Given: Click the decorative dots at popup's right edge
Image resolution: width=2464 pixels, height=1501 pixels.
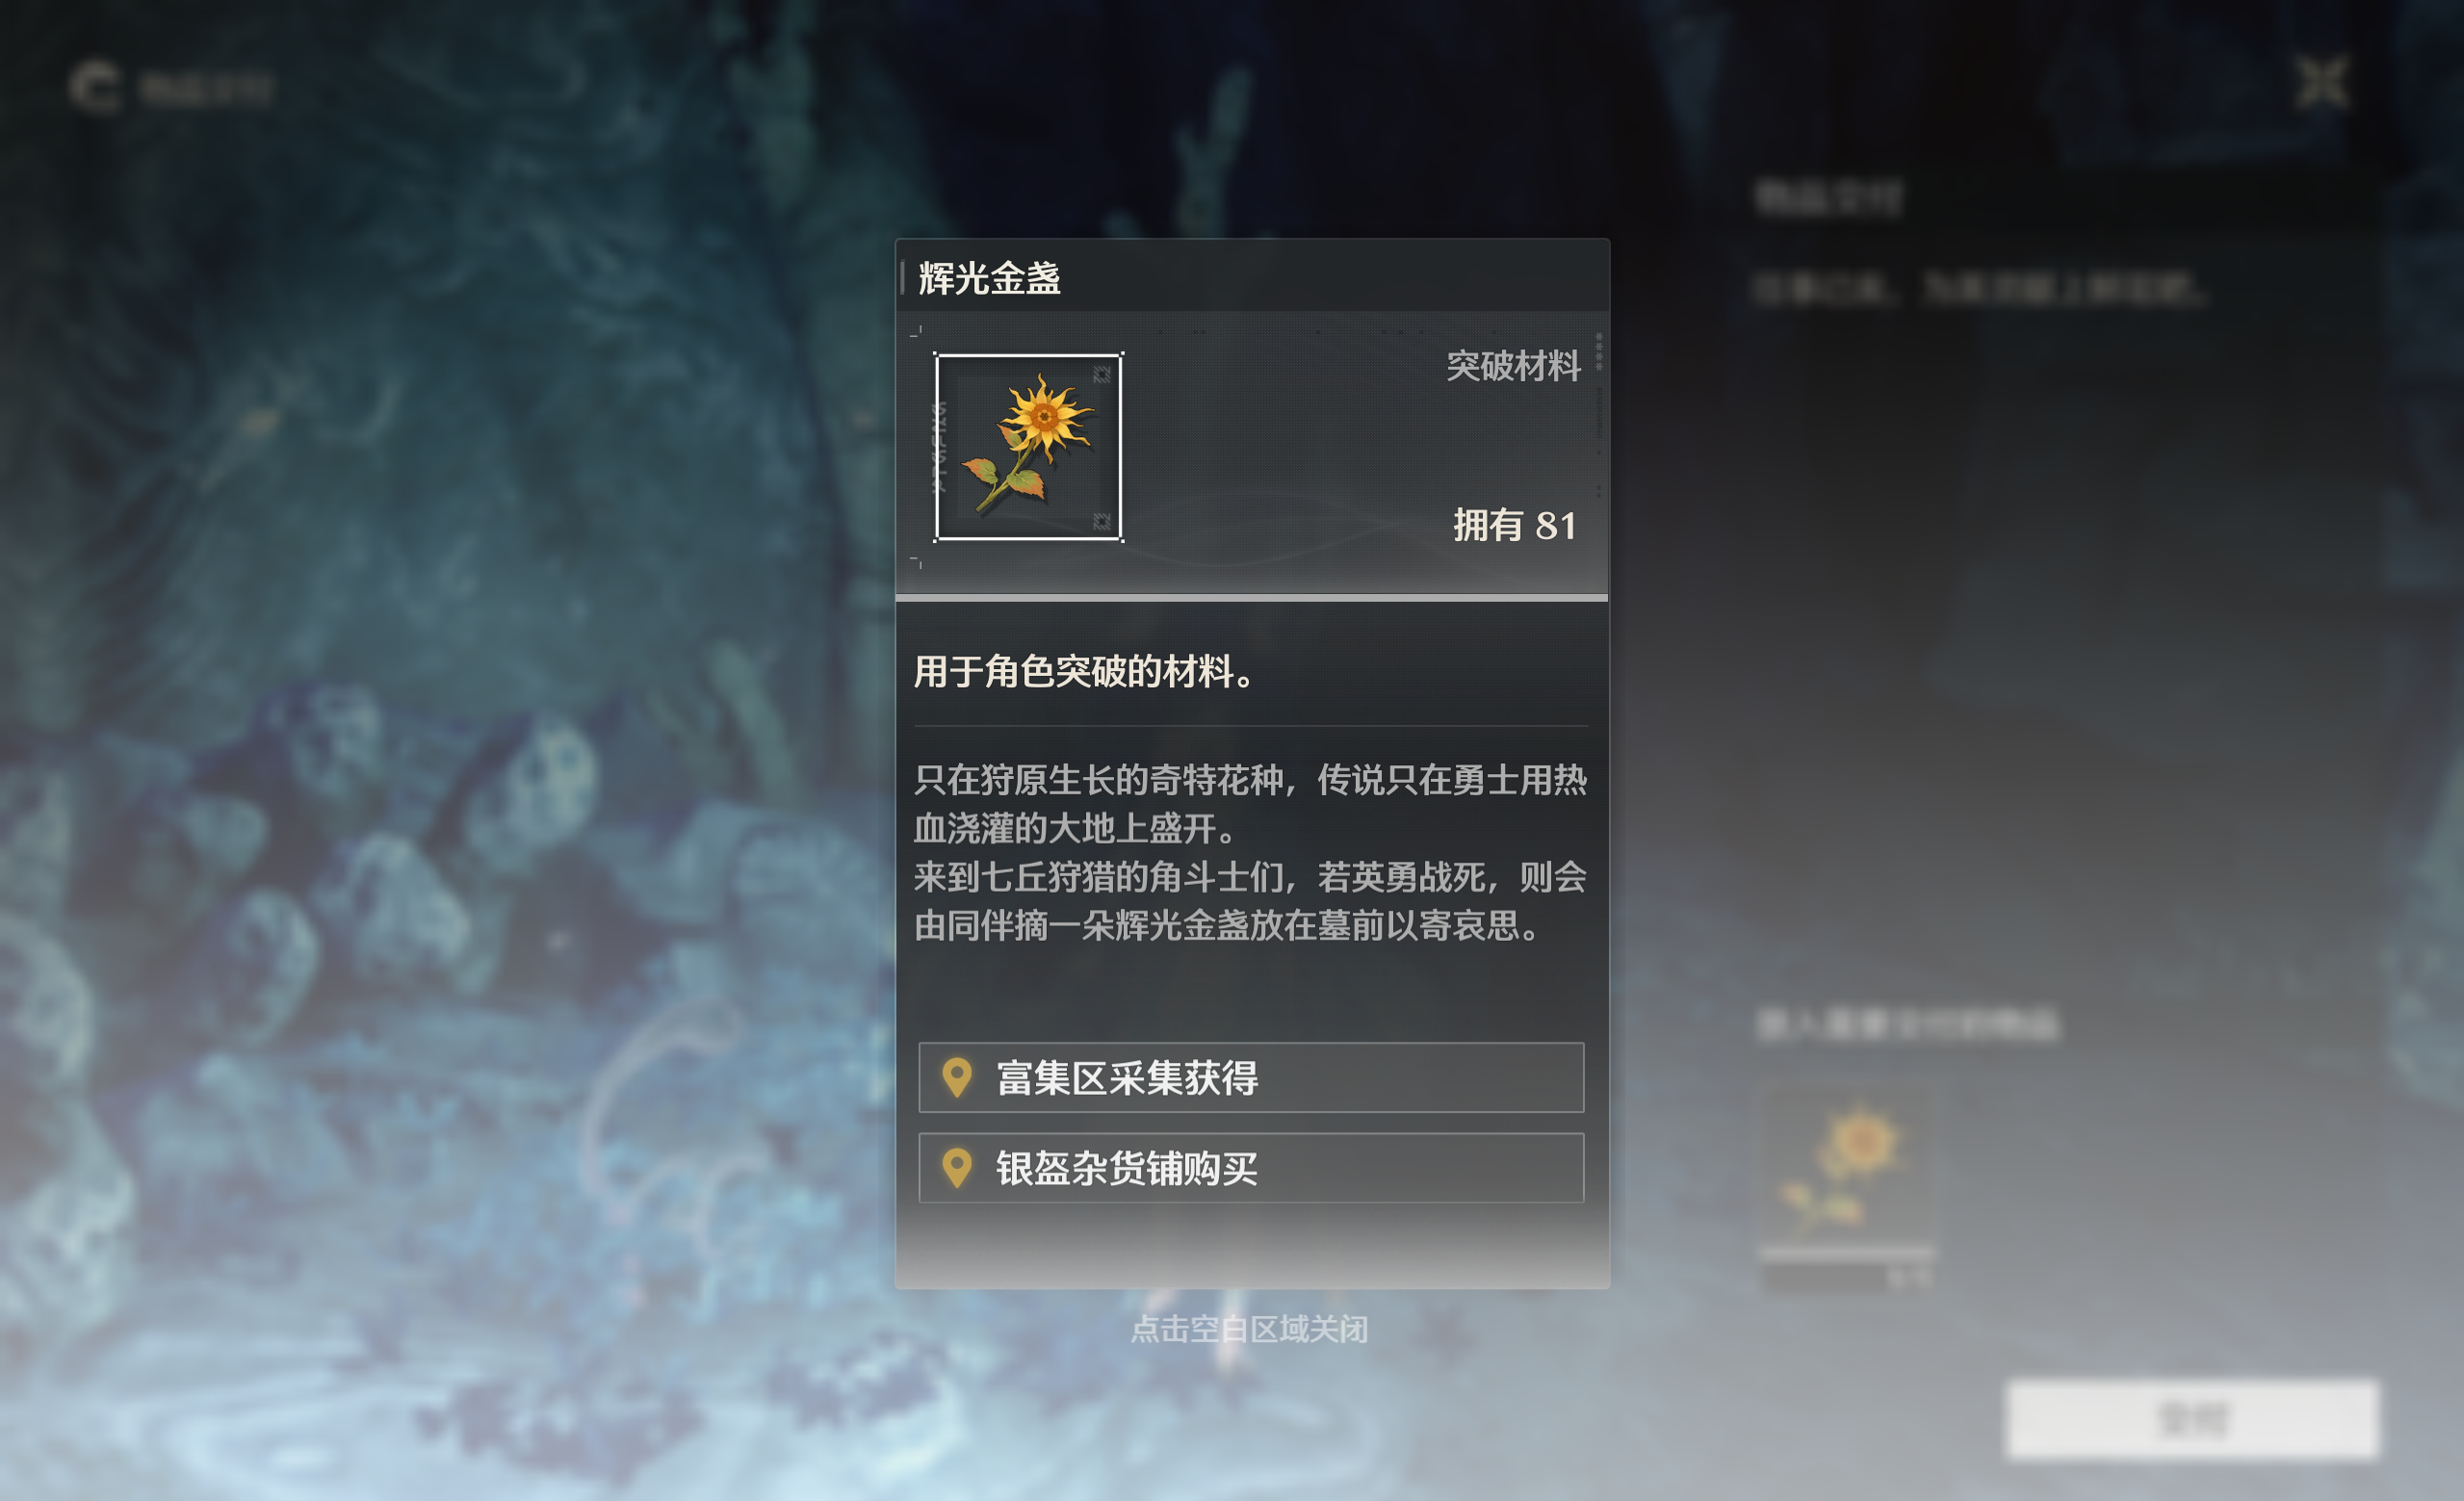Looking at the screenshot, I should 1598,352.
